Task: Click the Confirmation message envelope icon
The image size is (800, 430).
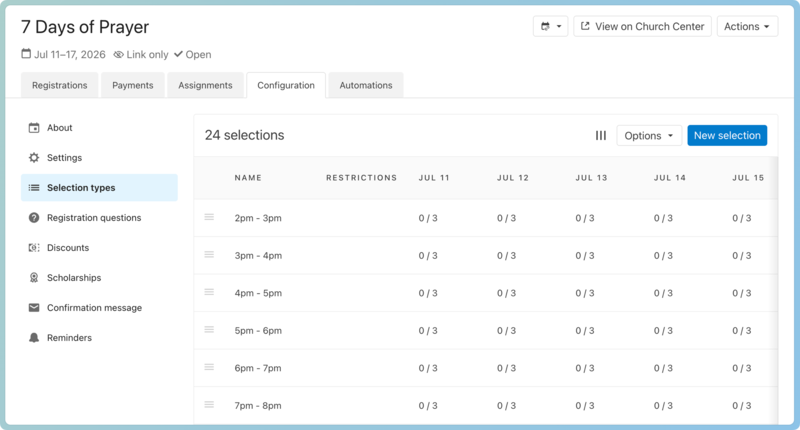Action: [34, 308]
